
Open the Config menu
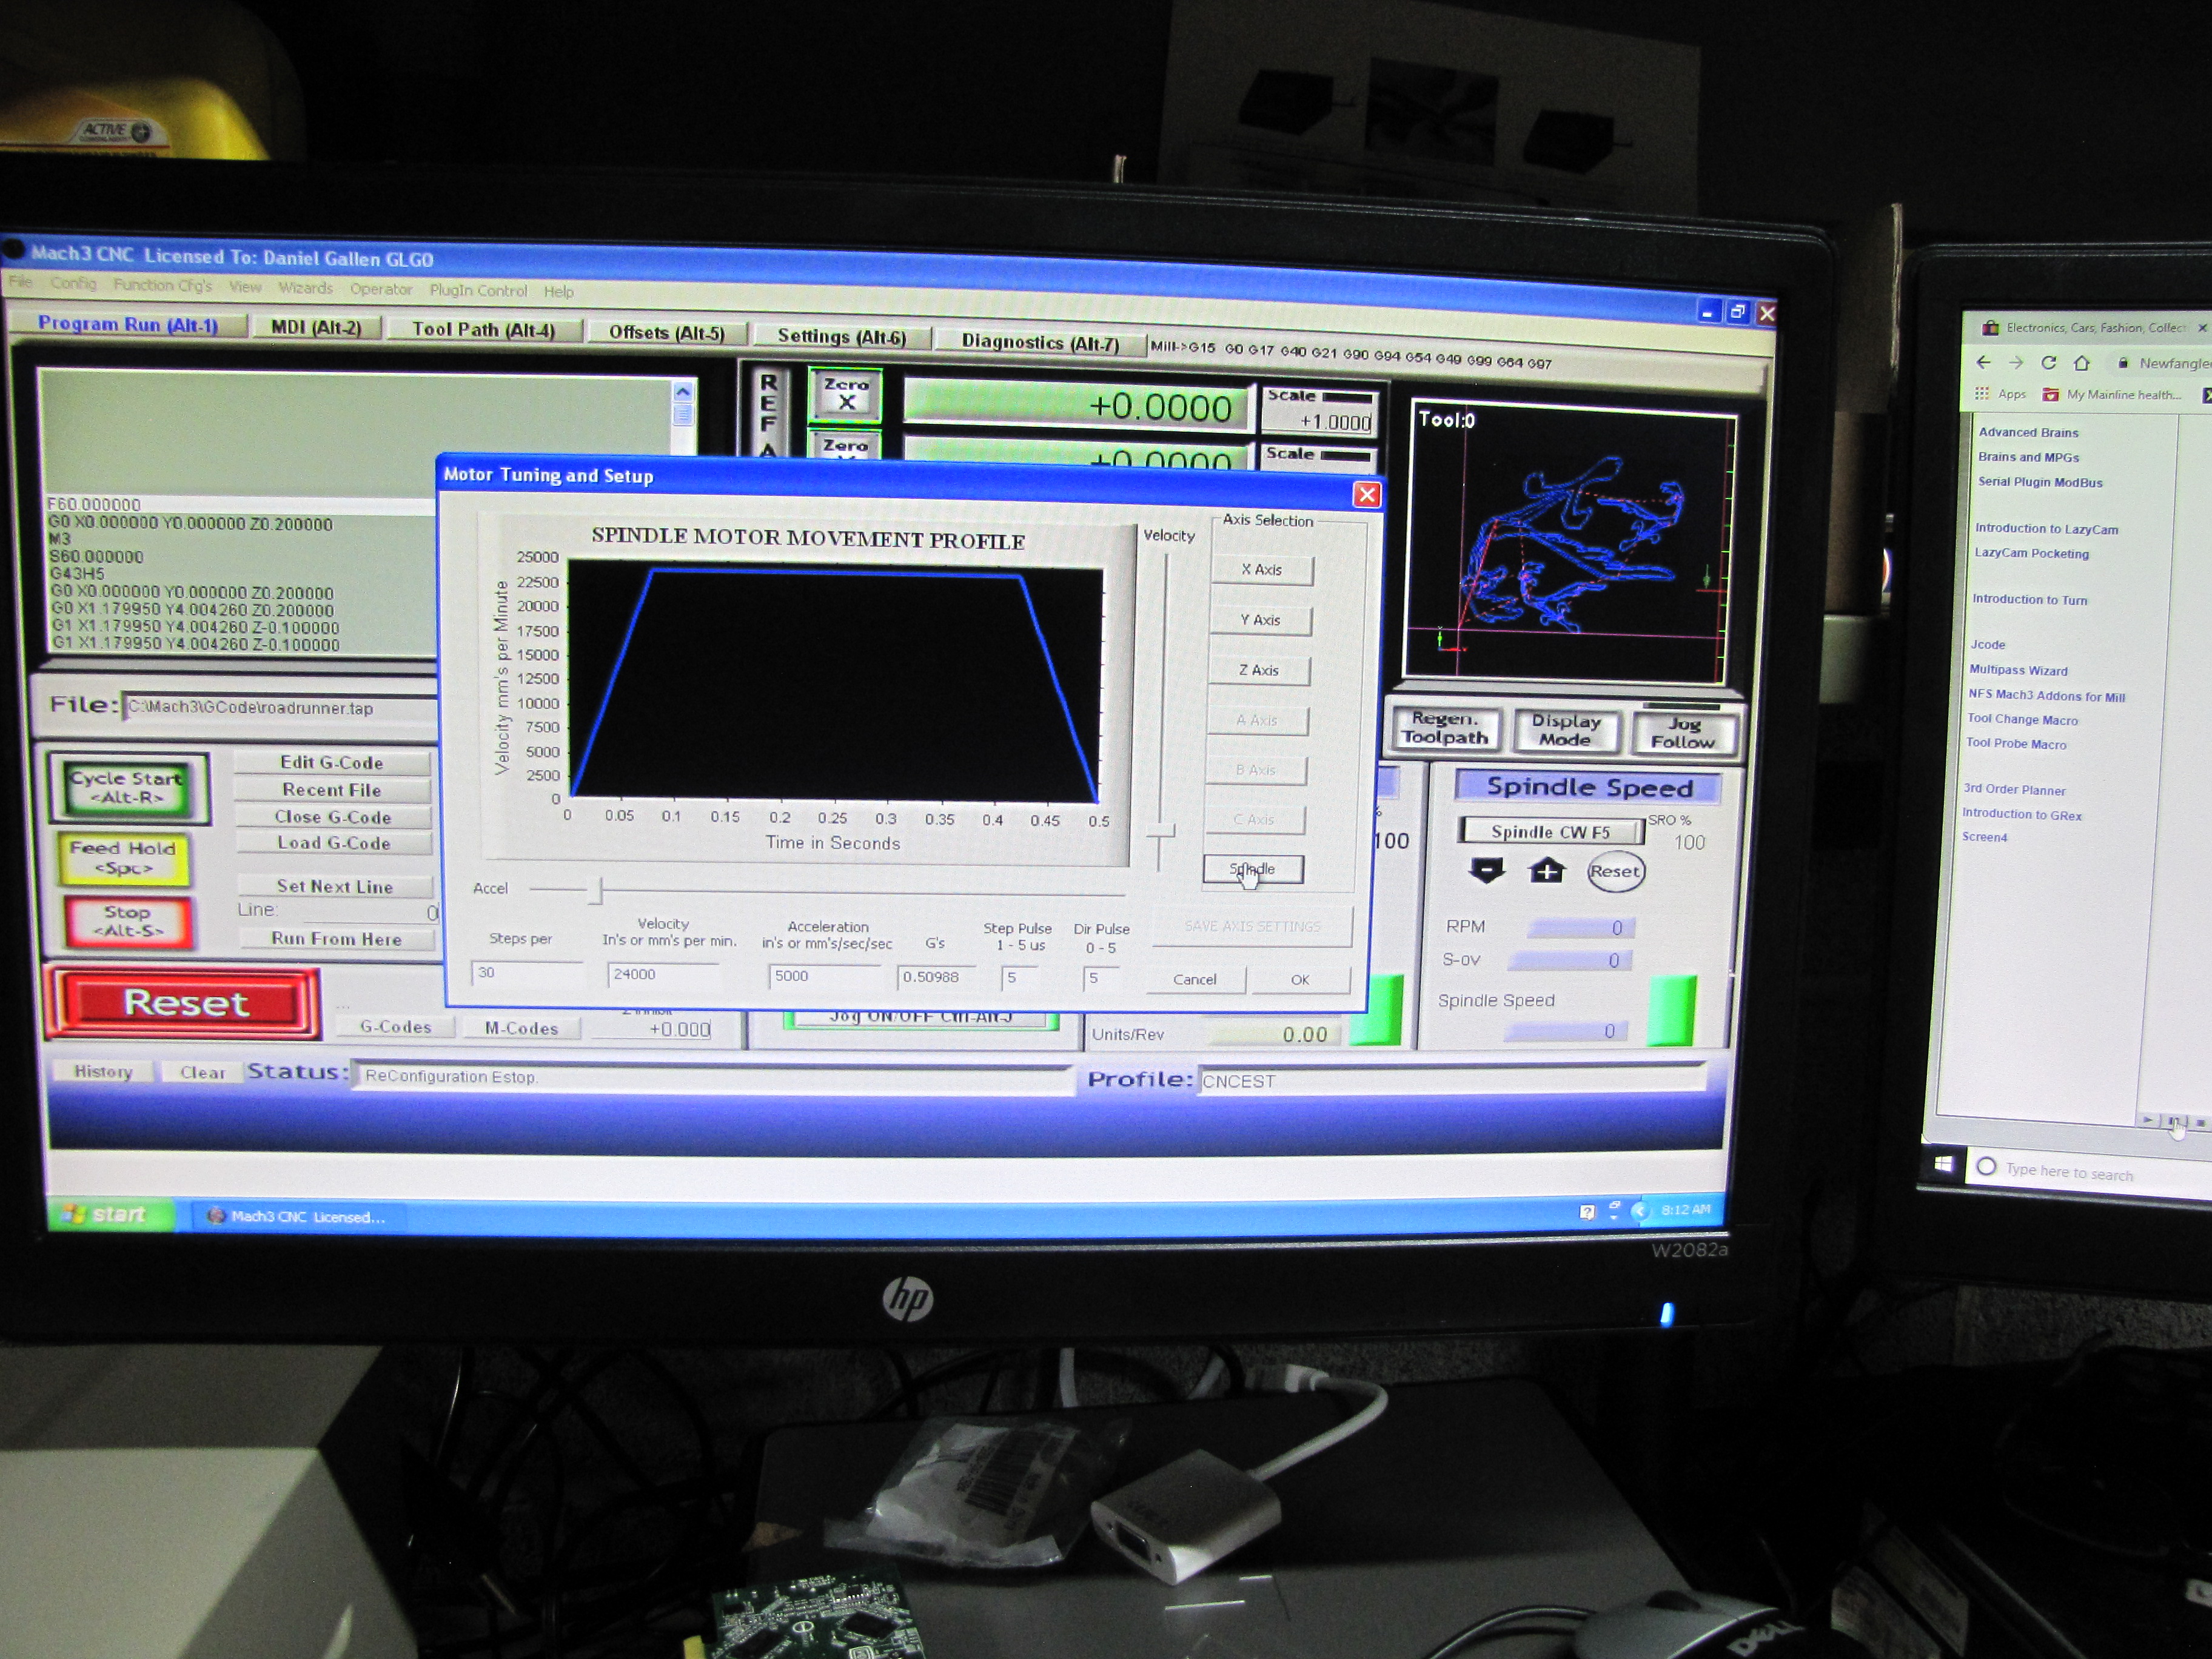pyautogui.click(x=73, y=284)
